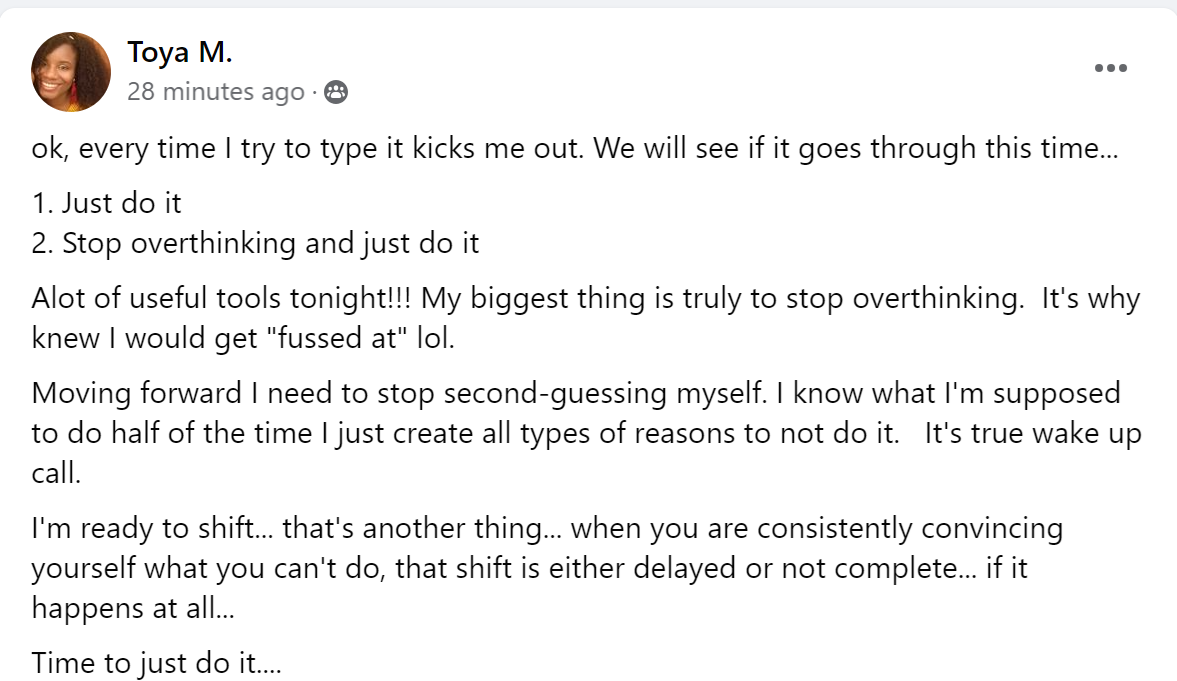Click the phrase "happens at all..."
This screenshot has width=1177, height=681.
pyautogui.click(x=133, y=607)
